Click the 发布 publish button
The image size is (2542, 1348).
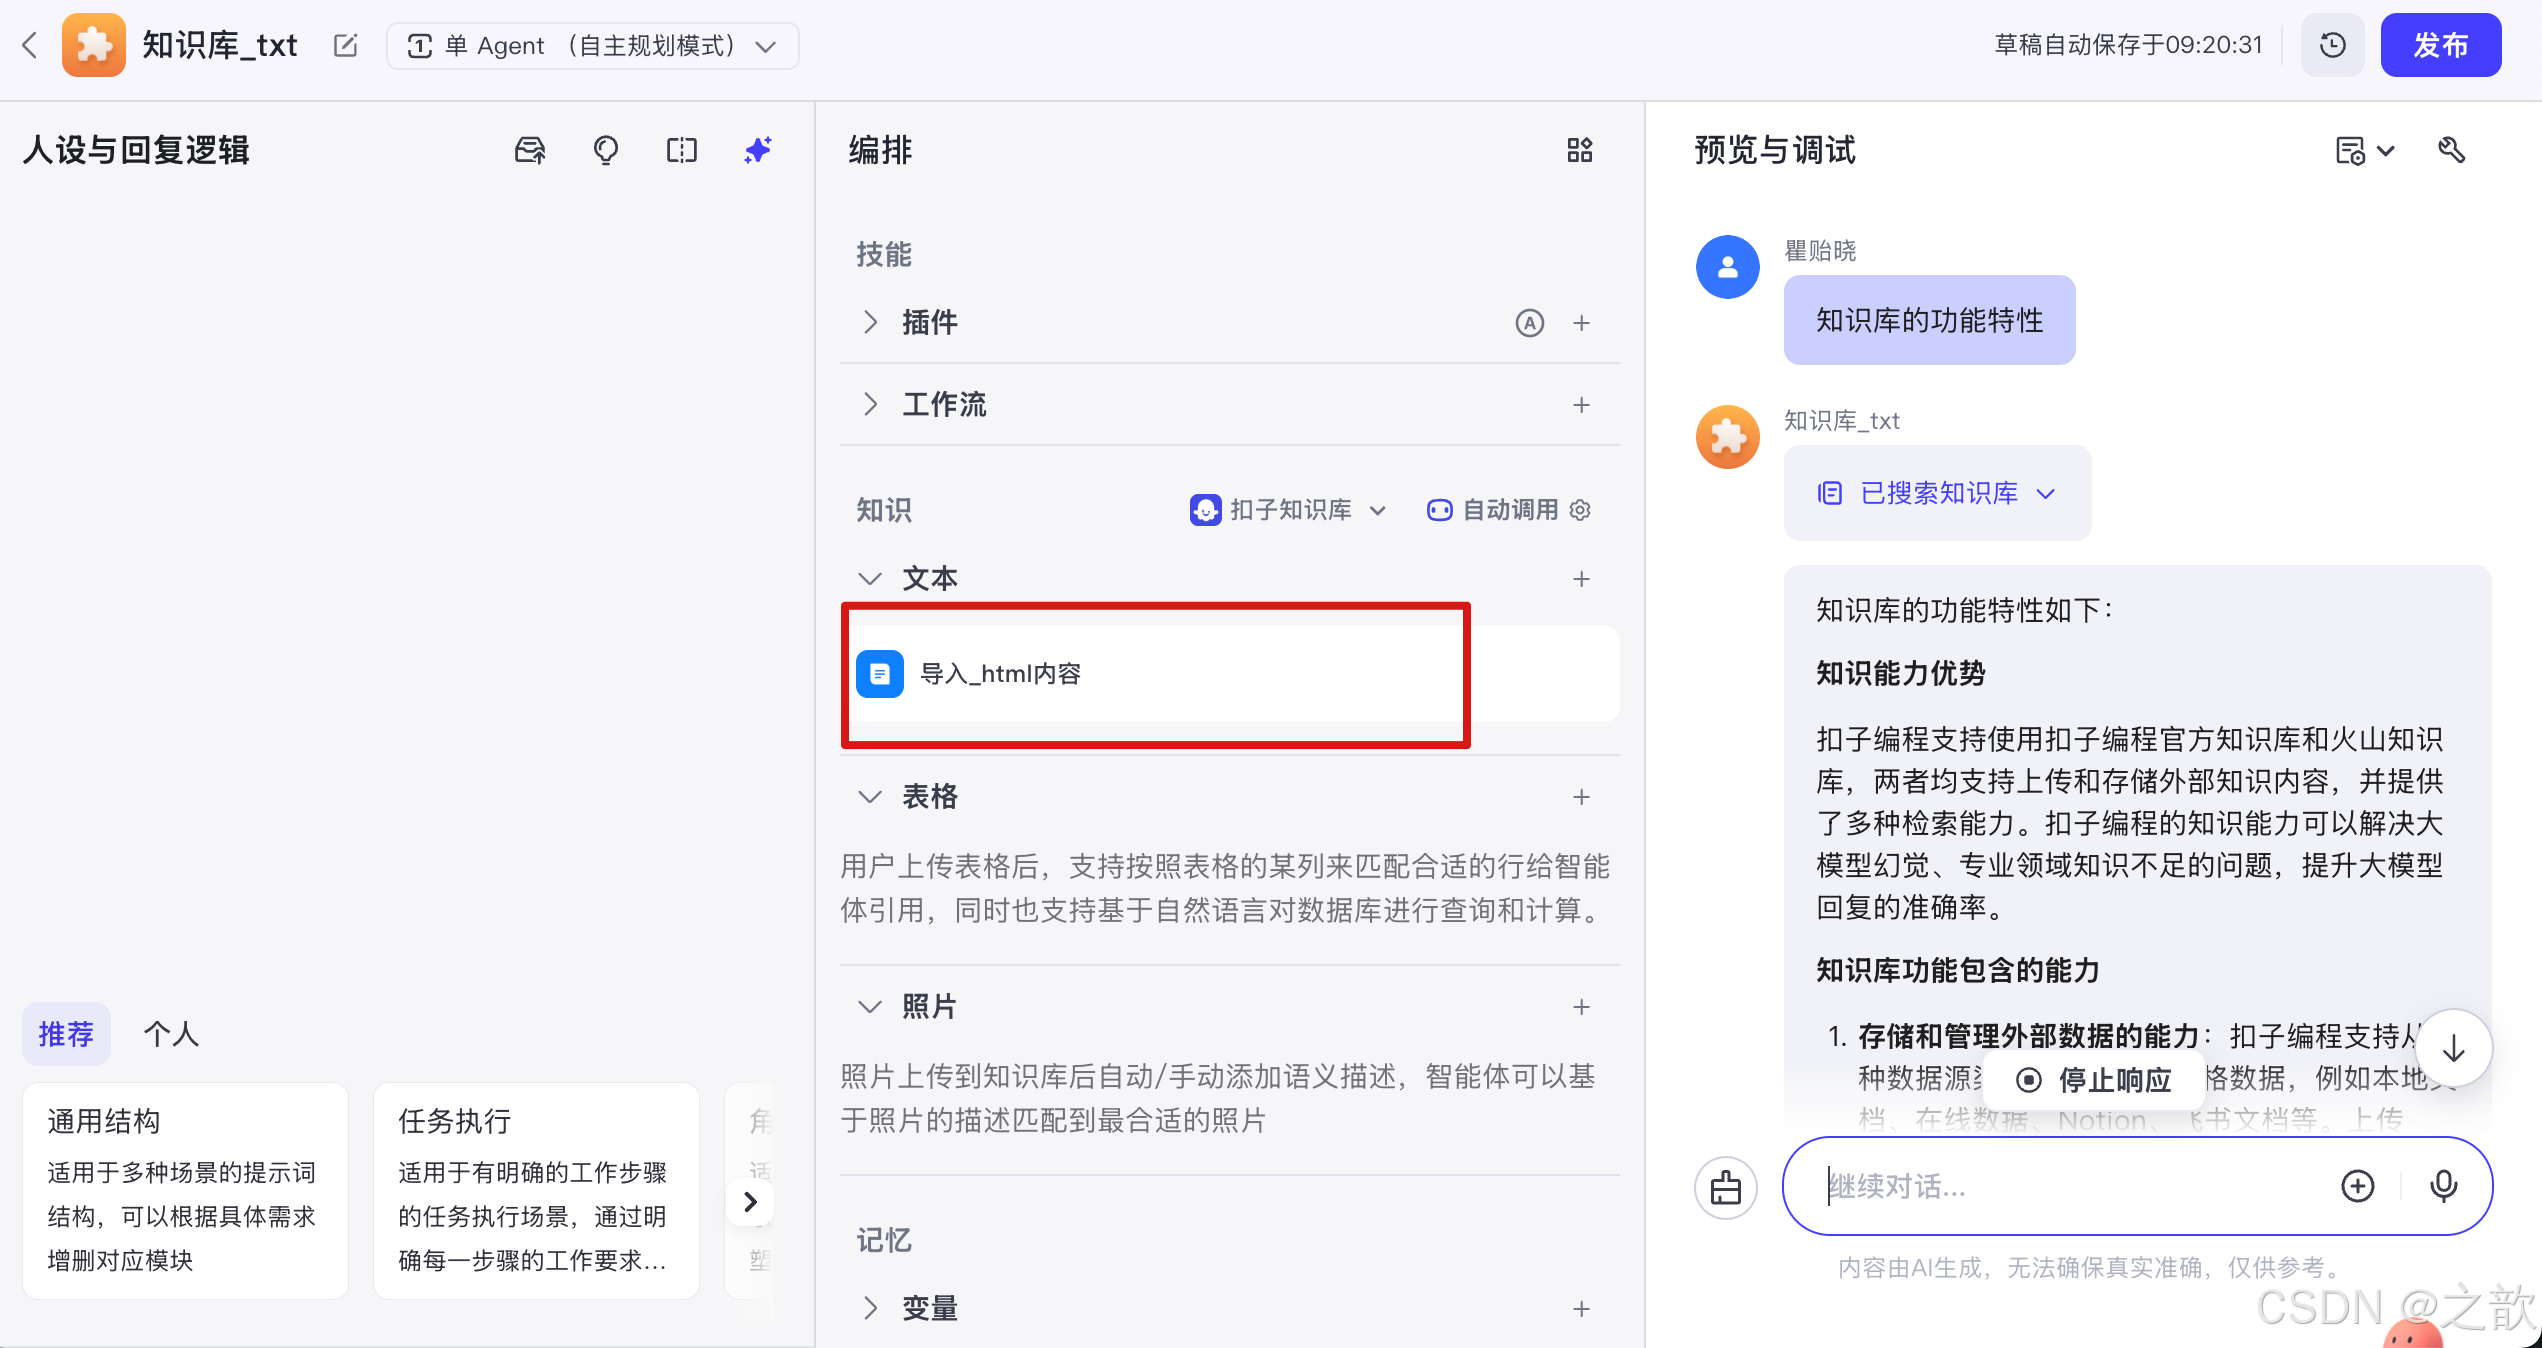point(2441,45)
